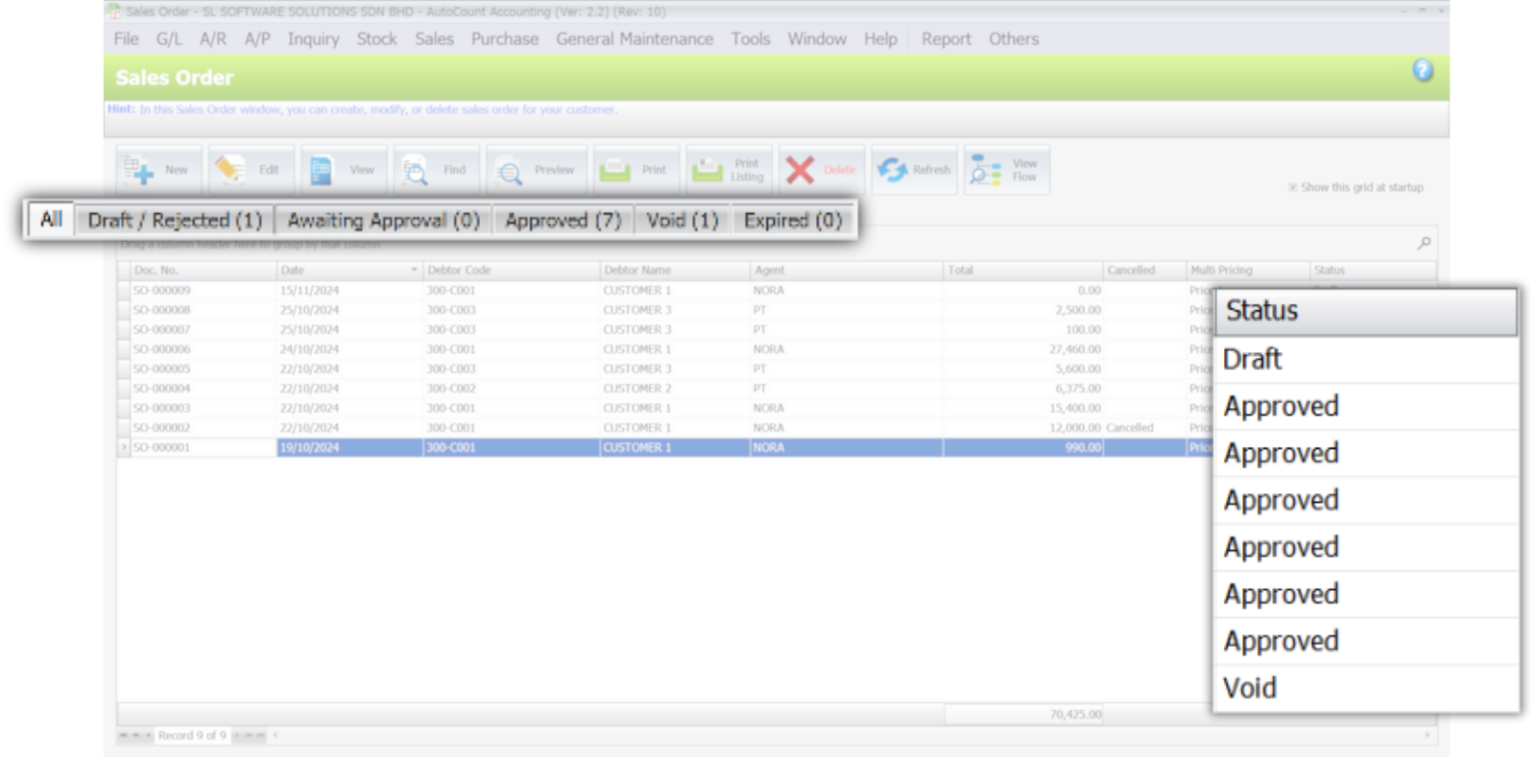Open View Flow for the order
This screenshot has height=758, width=1536.
[1006, 170]
